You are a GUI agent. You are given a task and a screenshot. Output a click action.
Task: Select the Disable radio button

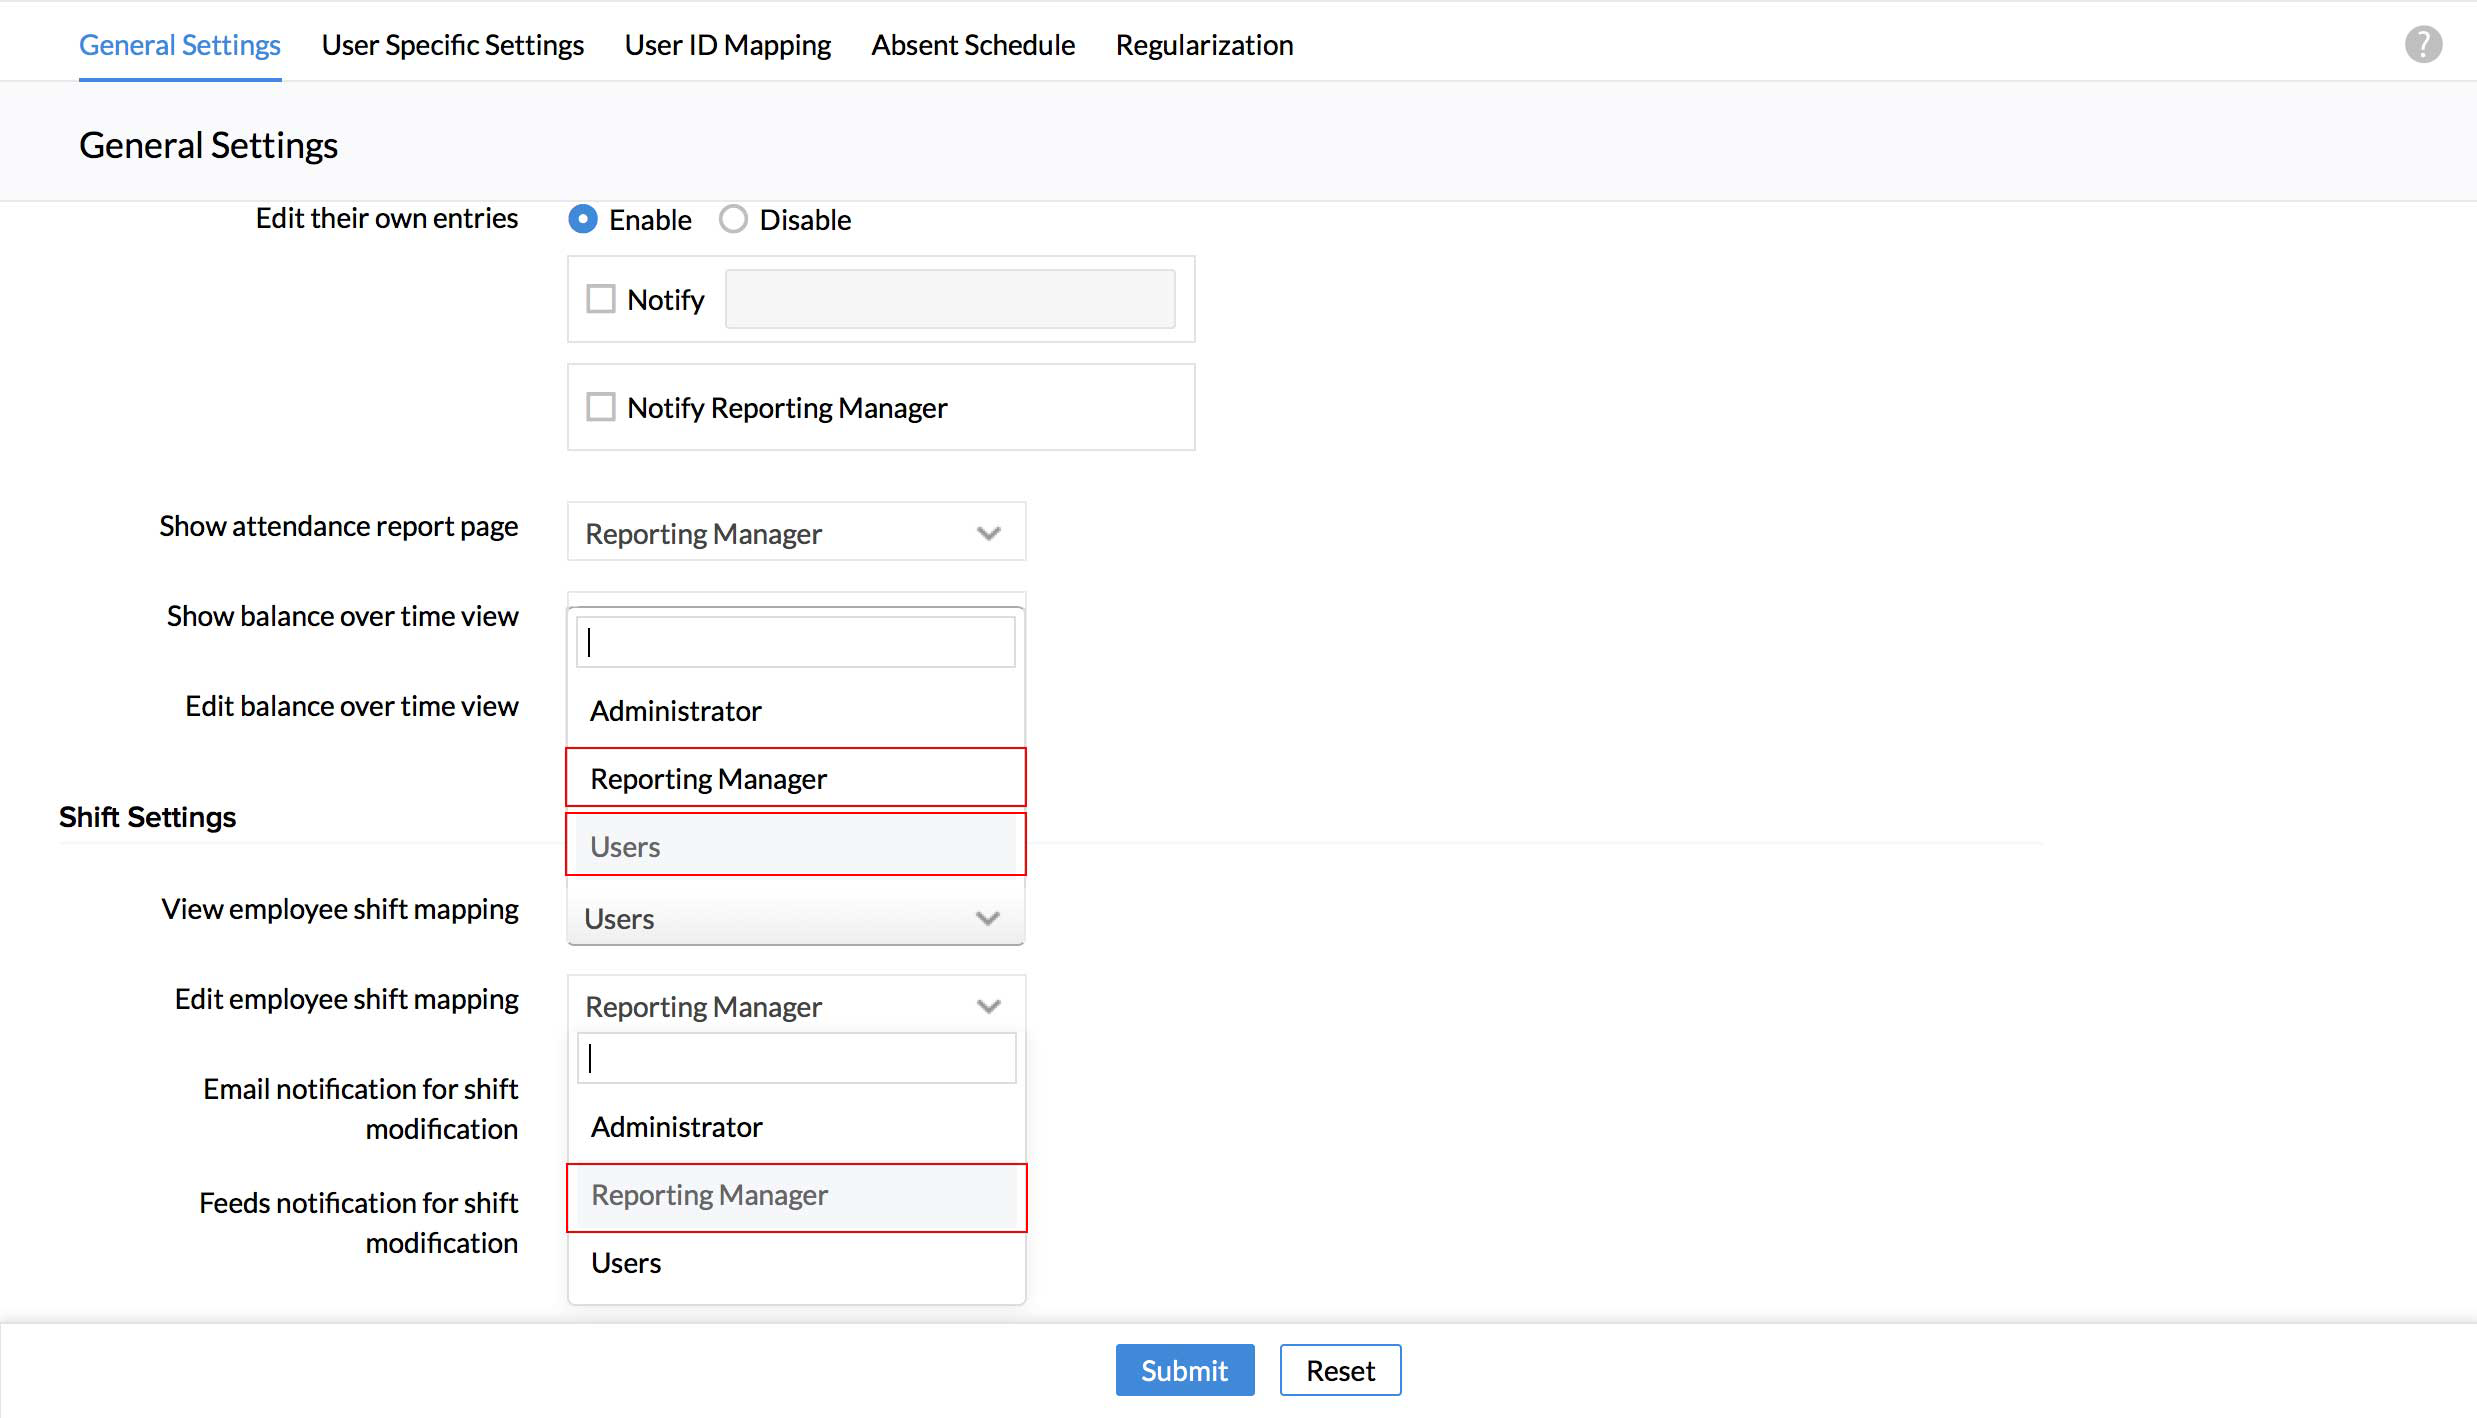(733, 219)
